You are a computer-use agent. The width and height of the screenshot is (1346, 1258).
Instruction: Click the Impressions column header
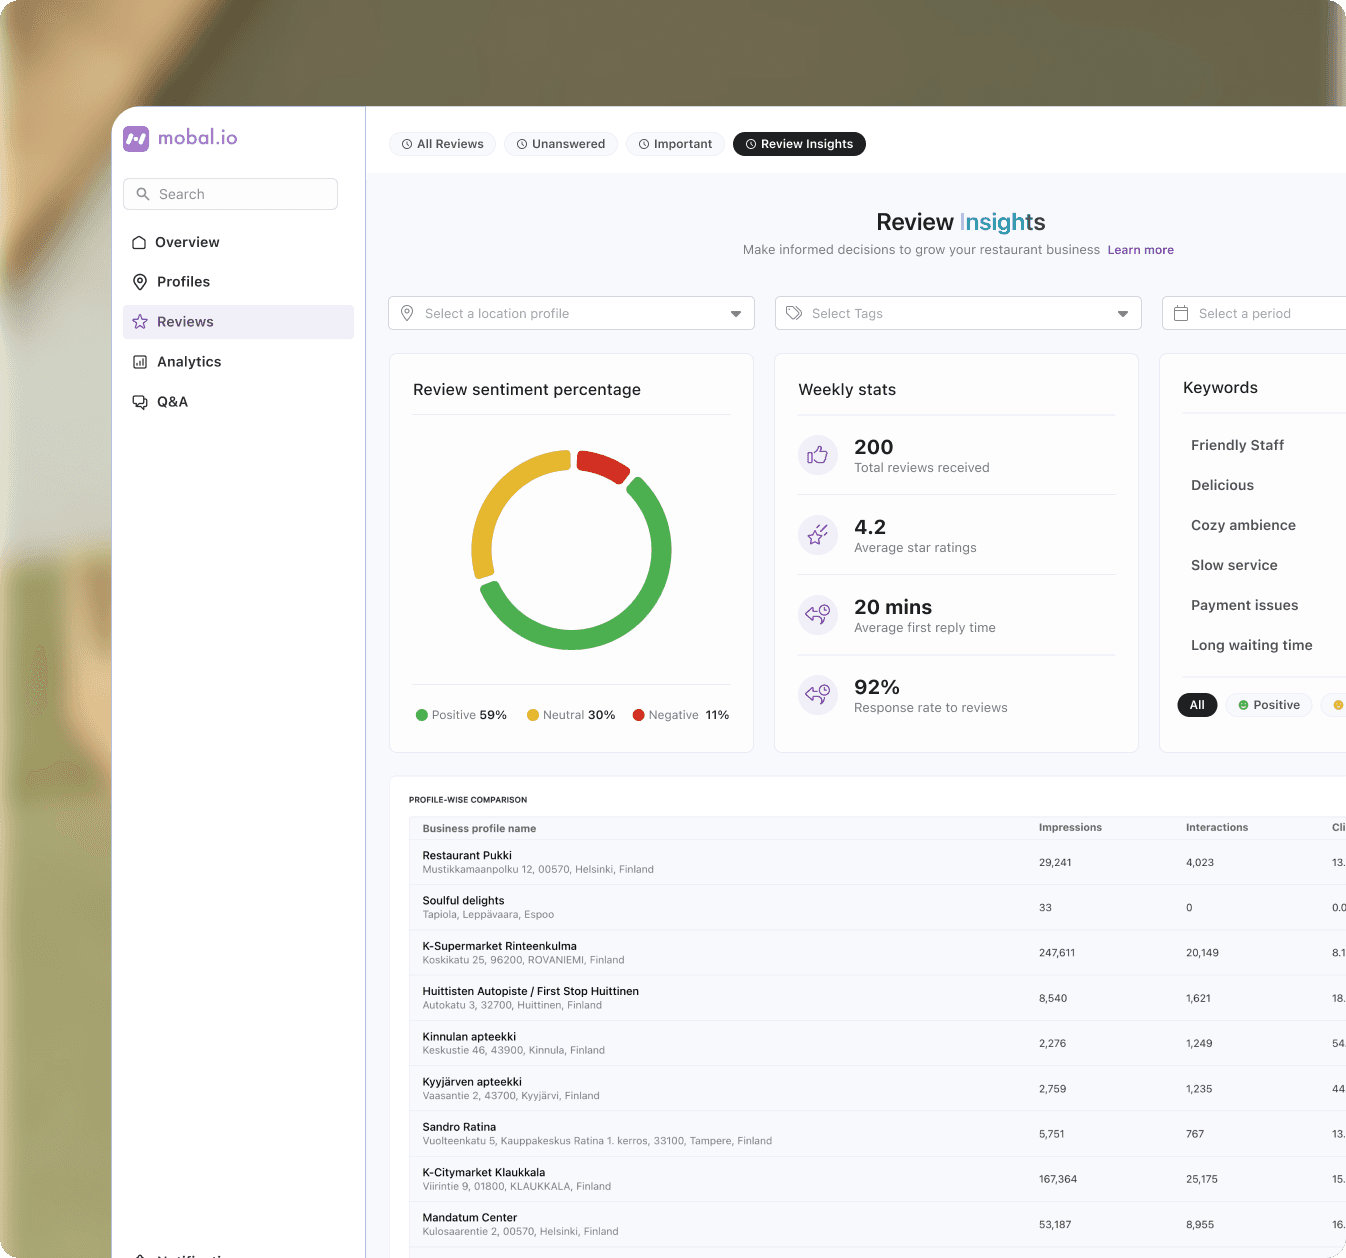(1070, 827)
